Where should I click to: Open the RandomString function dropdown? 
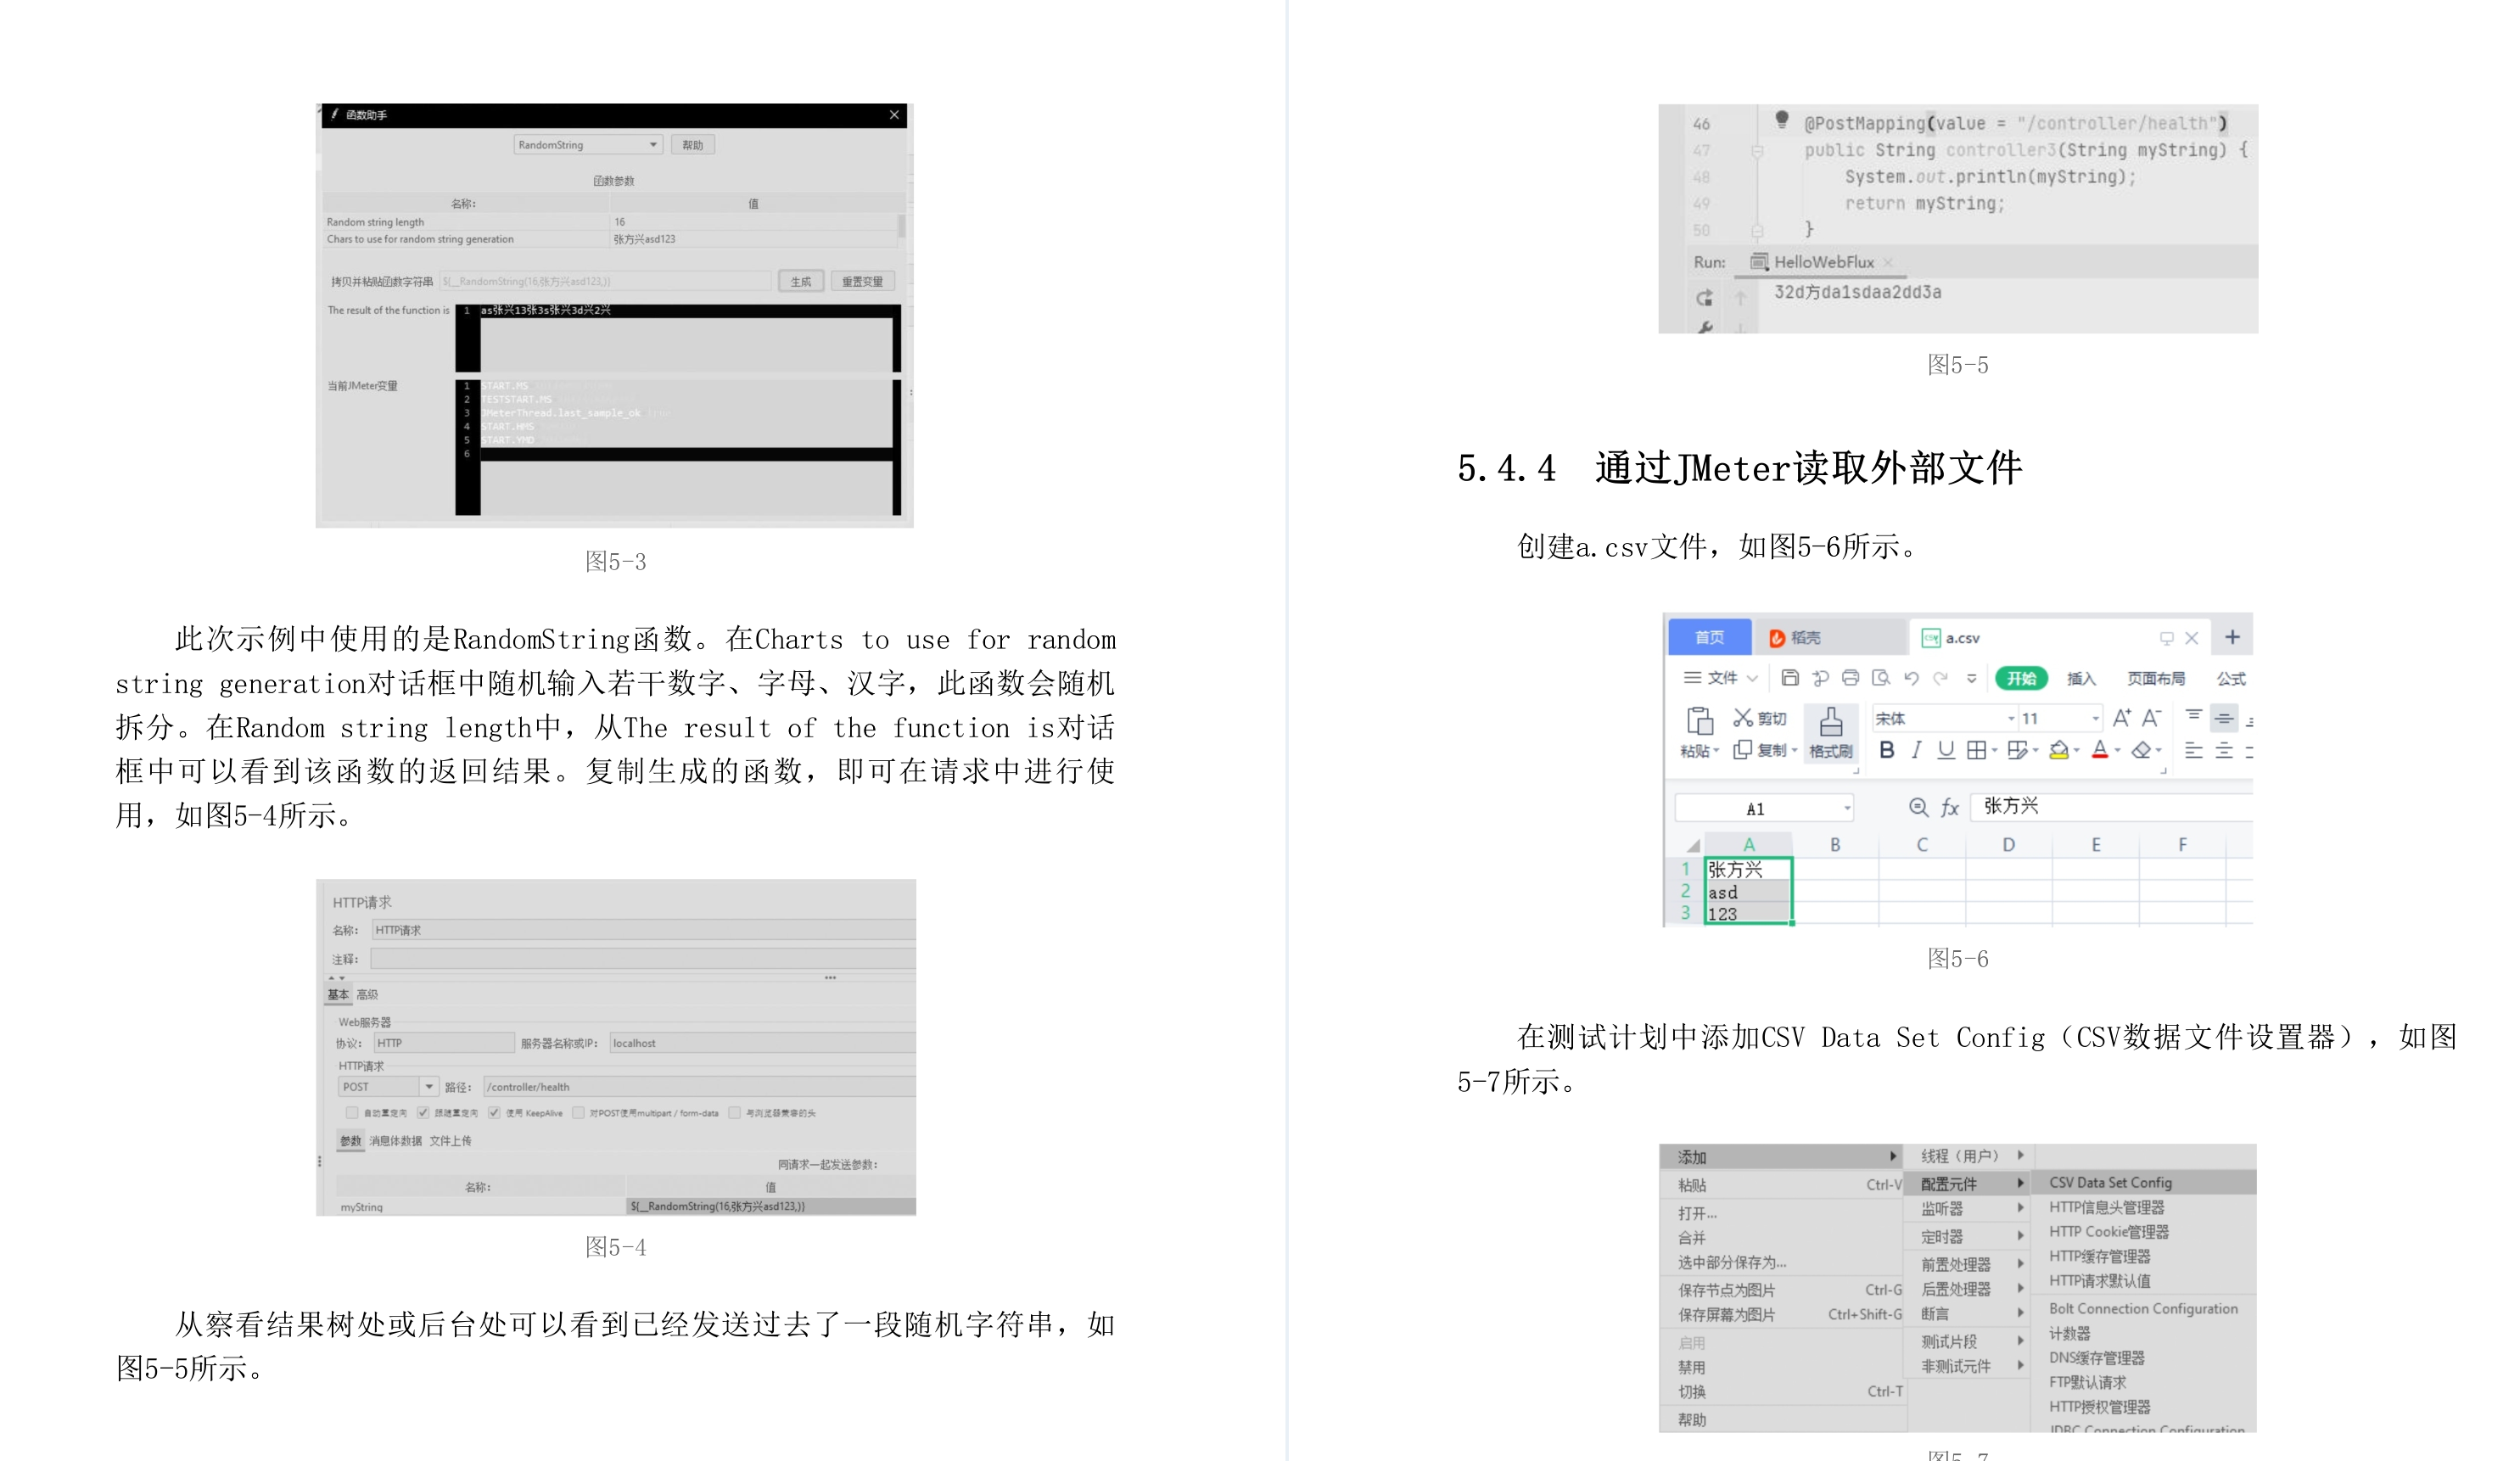(x=653, y=145)
